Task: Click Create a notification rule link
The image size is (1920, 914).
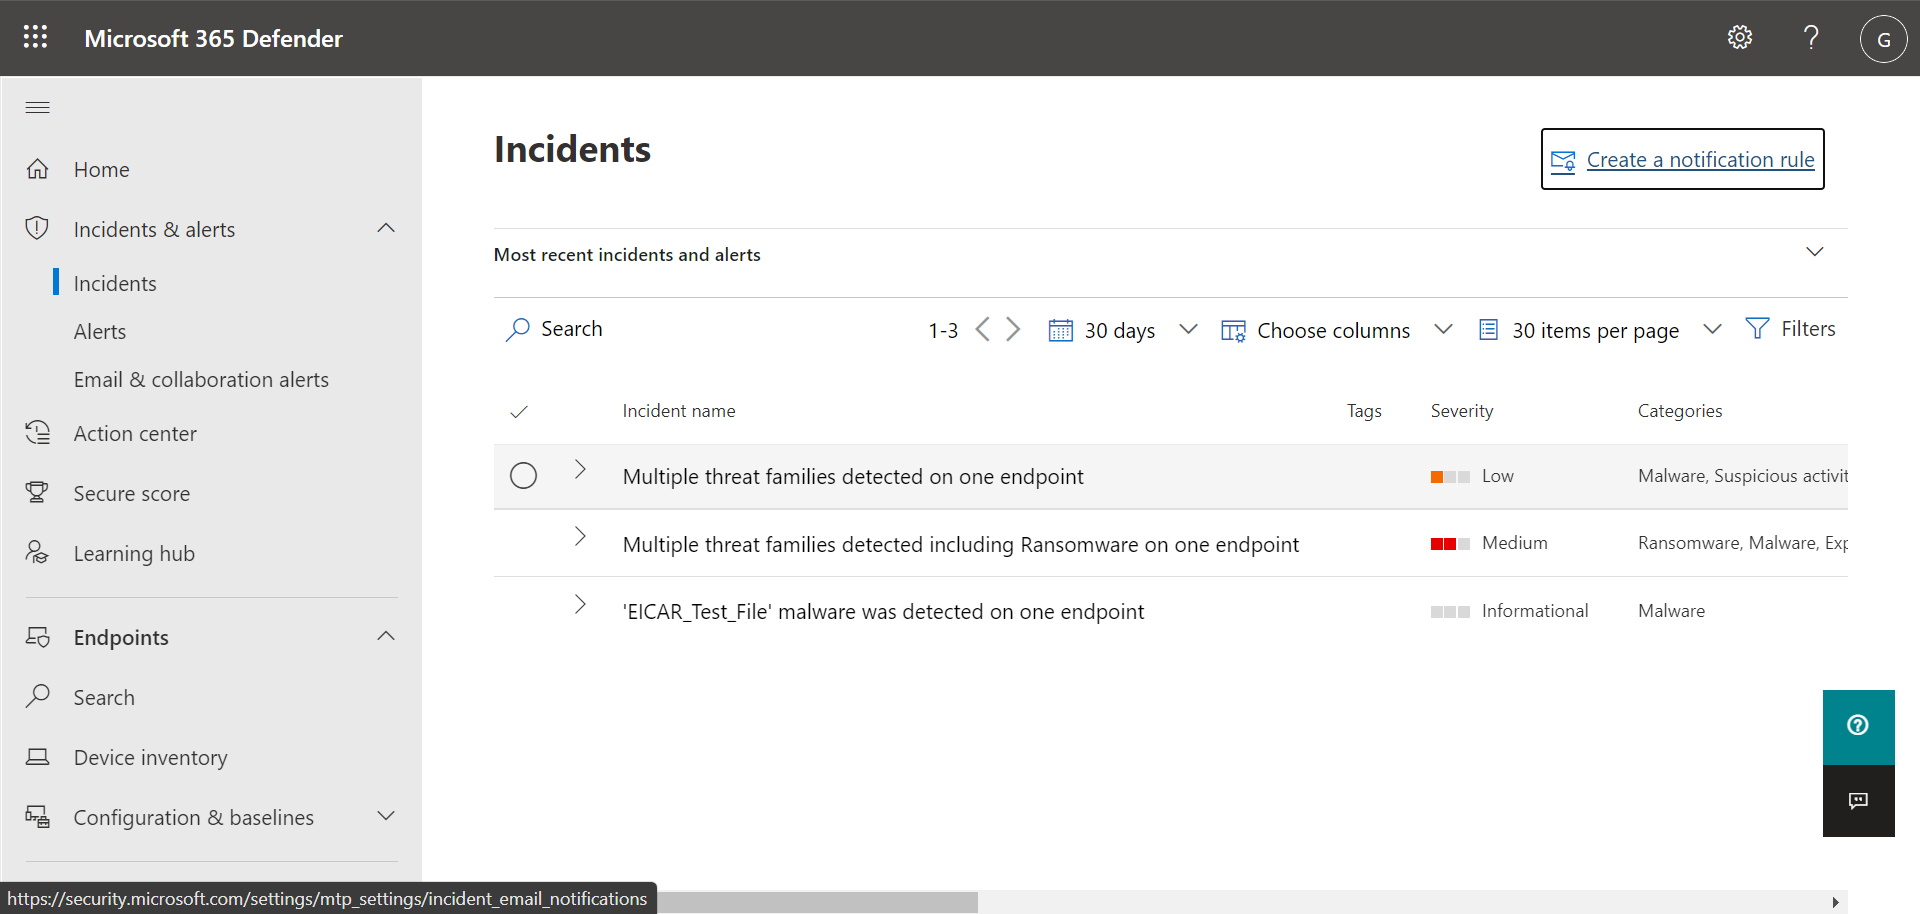Action: tap(1700, 160)
